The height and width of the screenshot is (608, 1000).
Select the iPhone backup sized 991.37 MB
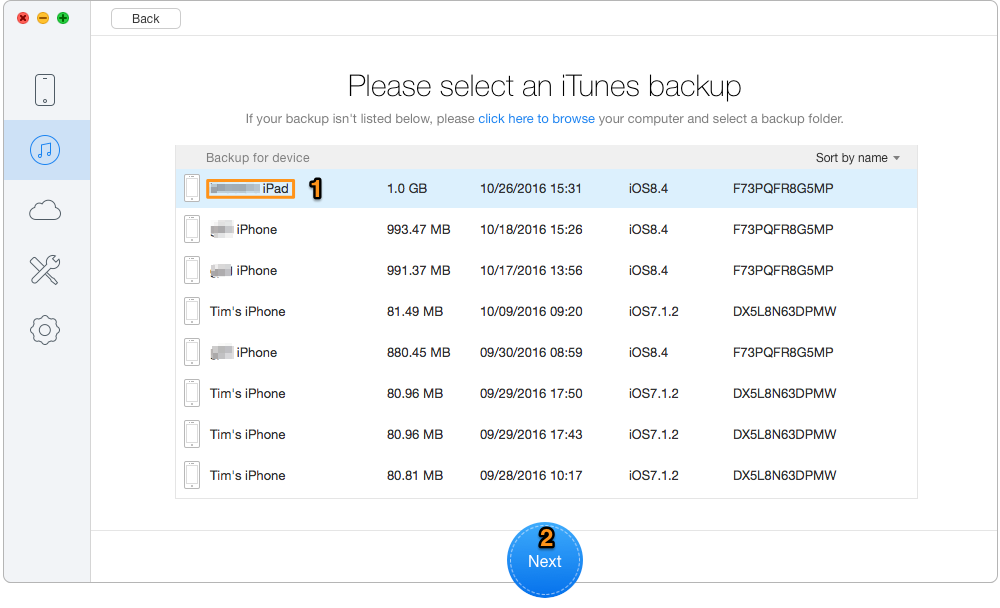pos(546,271)
